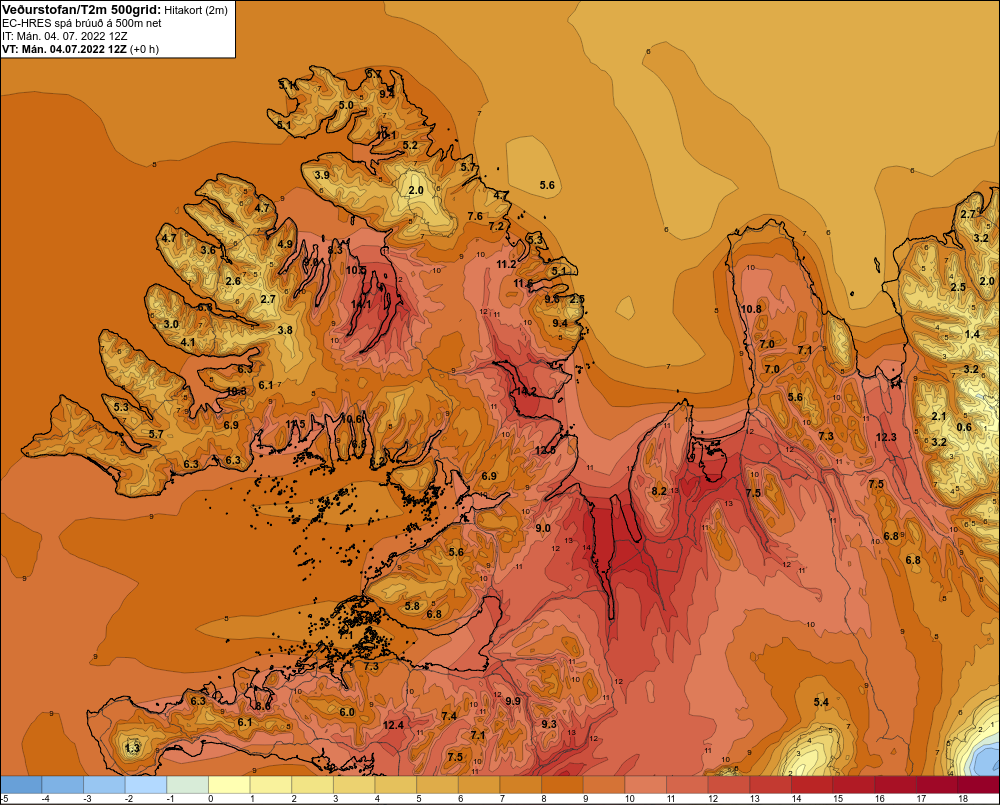Click the 1.3 temperature value

[132, 748]
